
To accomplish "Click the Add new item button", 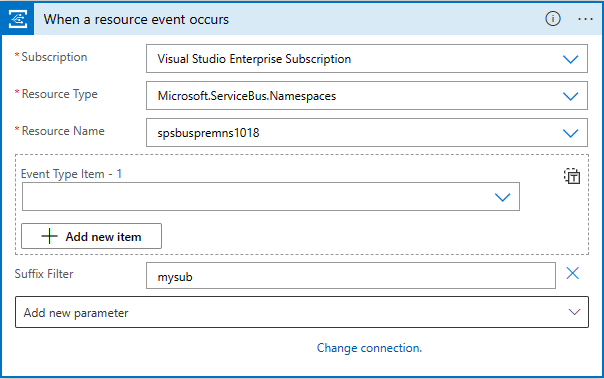I will [x=91, y=236].
